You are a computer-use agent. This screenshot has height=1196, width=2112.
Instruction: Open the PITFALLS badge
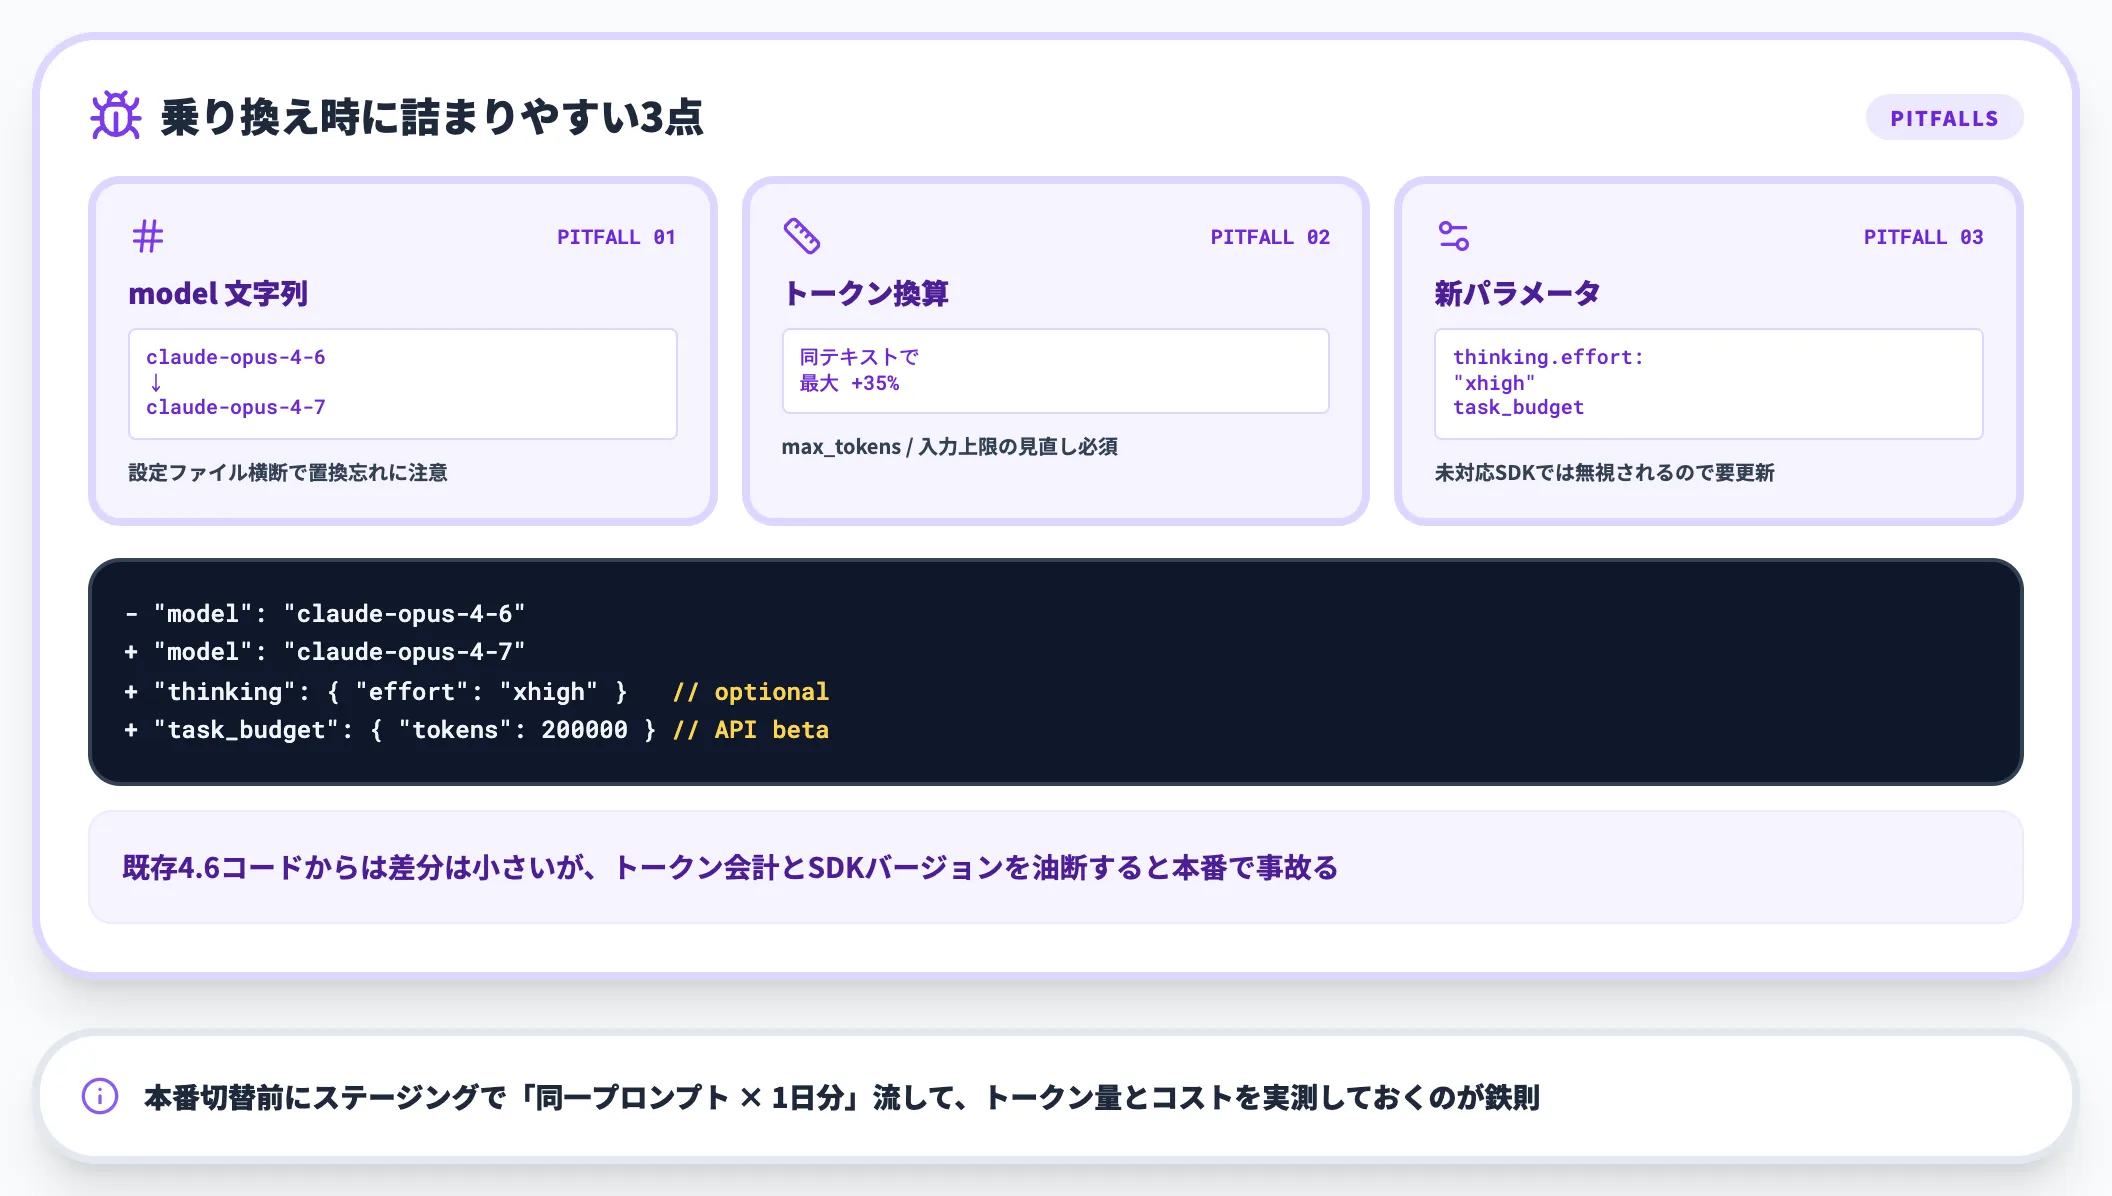pyautogui.click(x=1944, y=117)
